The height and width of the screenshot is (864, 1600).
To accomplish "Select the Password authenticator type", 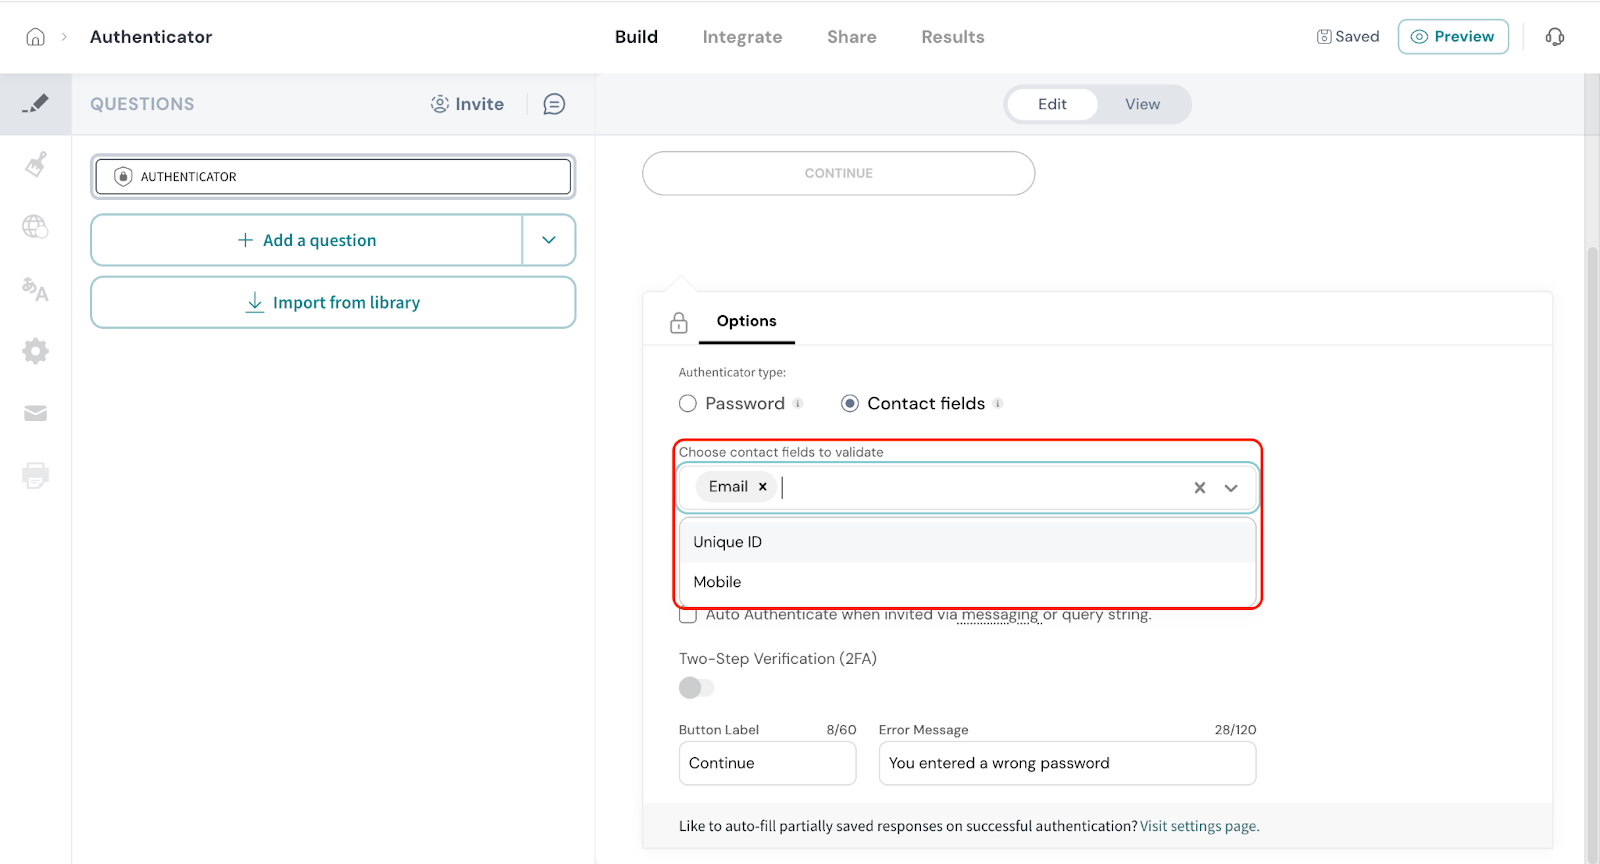I will coord(688,403).
